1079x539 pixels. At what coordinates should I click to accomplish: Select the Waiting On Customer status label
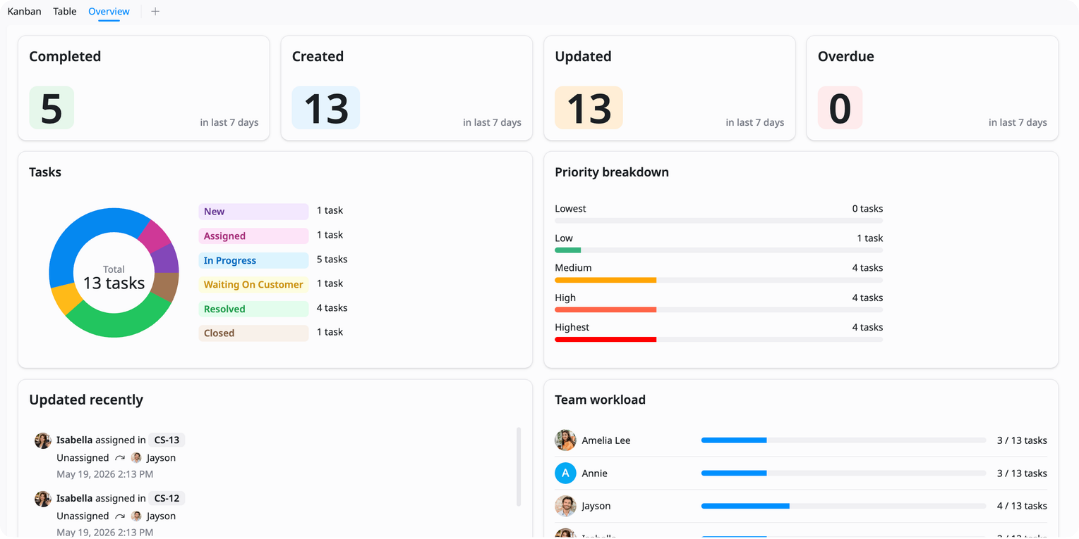[x=253, y=284]
